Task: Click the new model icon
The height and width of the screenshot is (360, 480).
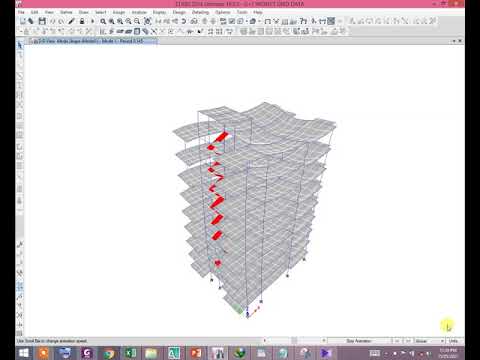Action: click(x=23, y=21)
